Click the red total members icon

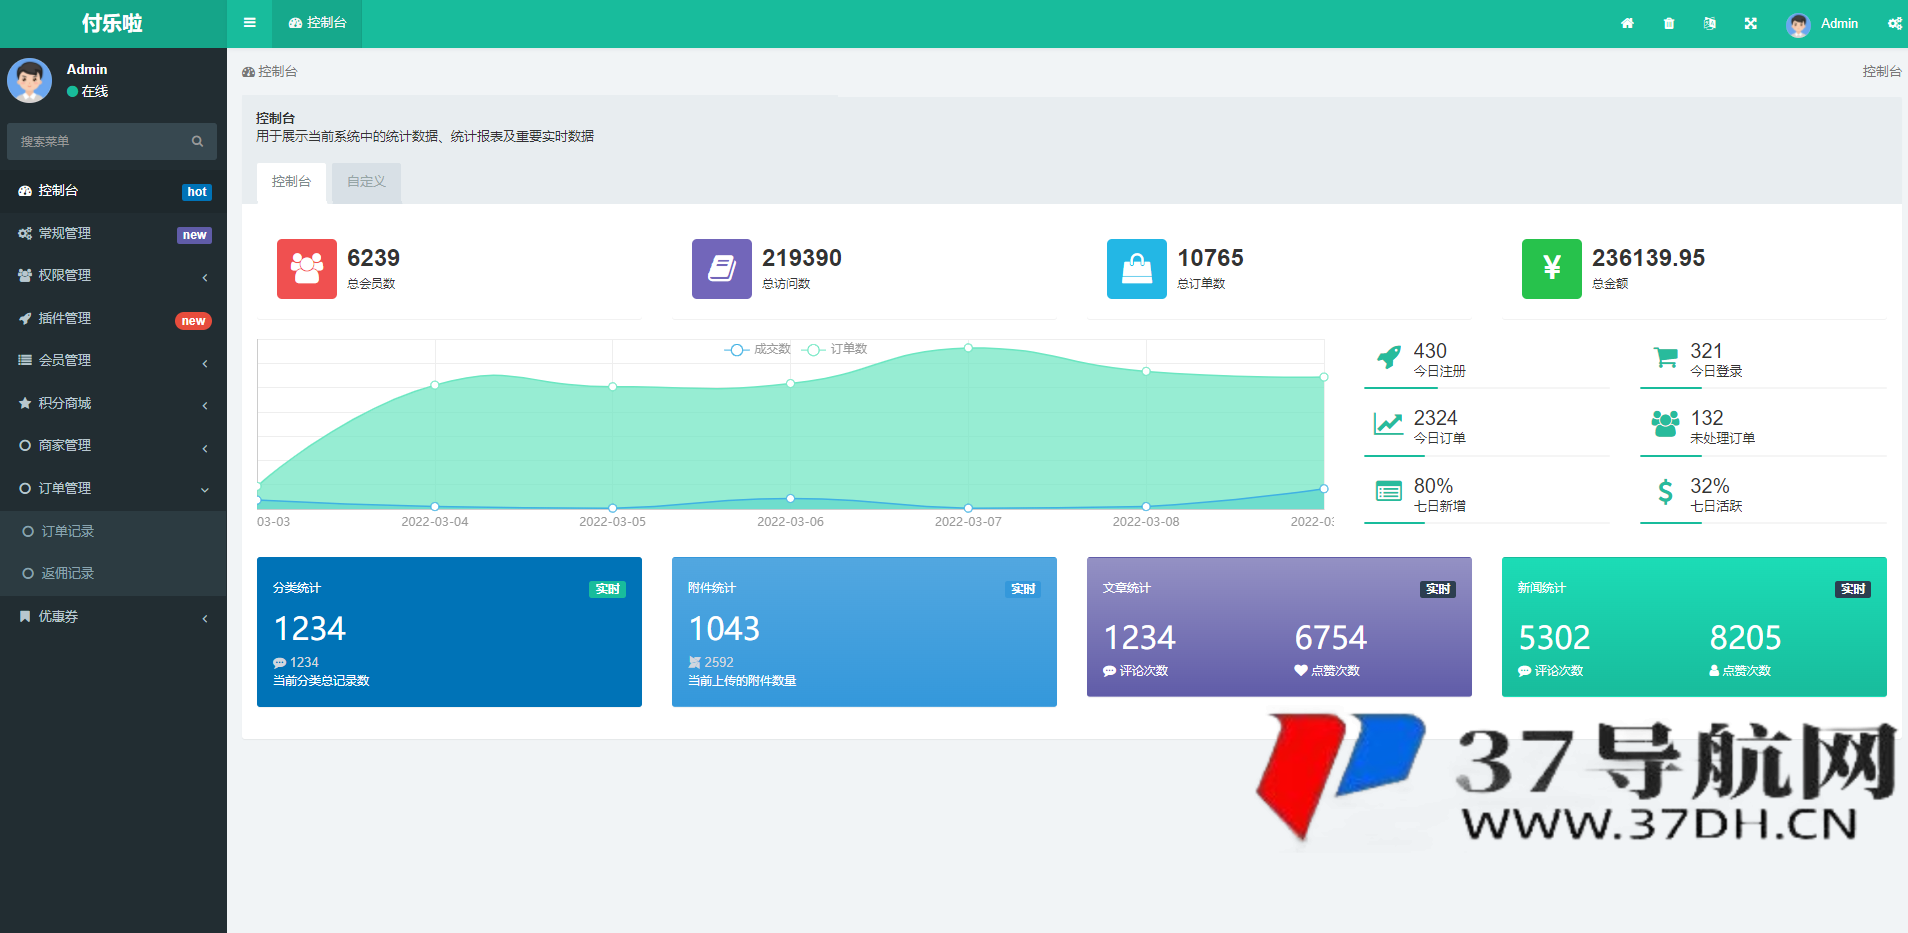pyautogui.click(x=306, y=268)
